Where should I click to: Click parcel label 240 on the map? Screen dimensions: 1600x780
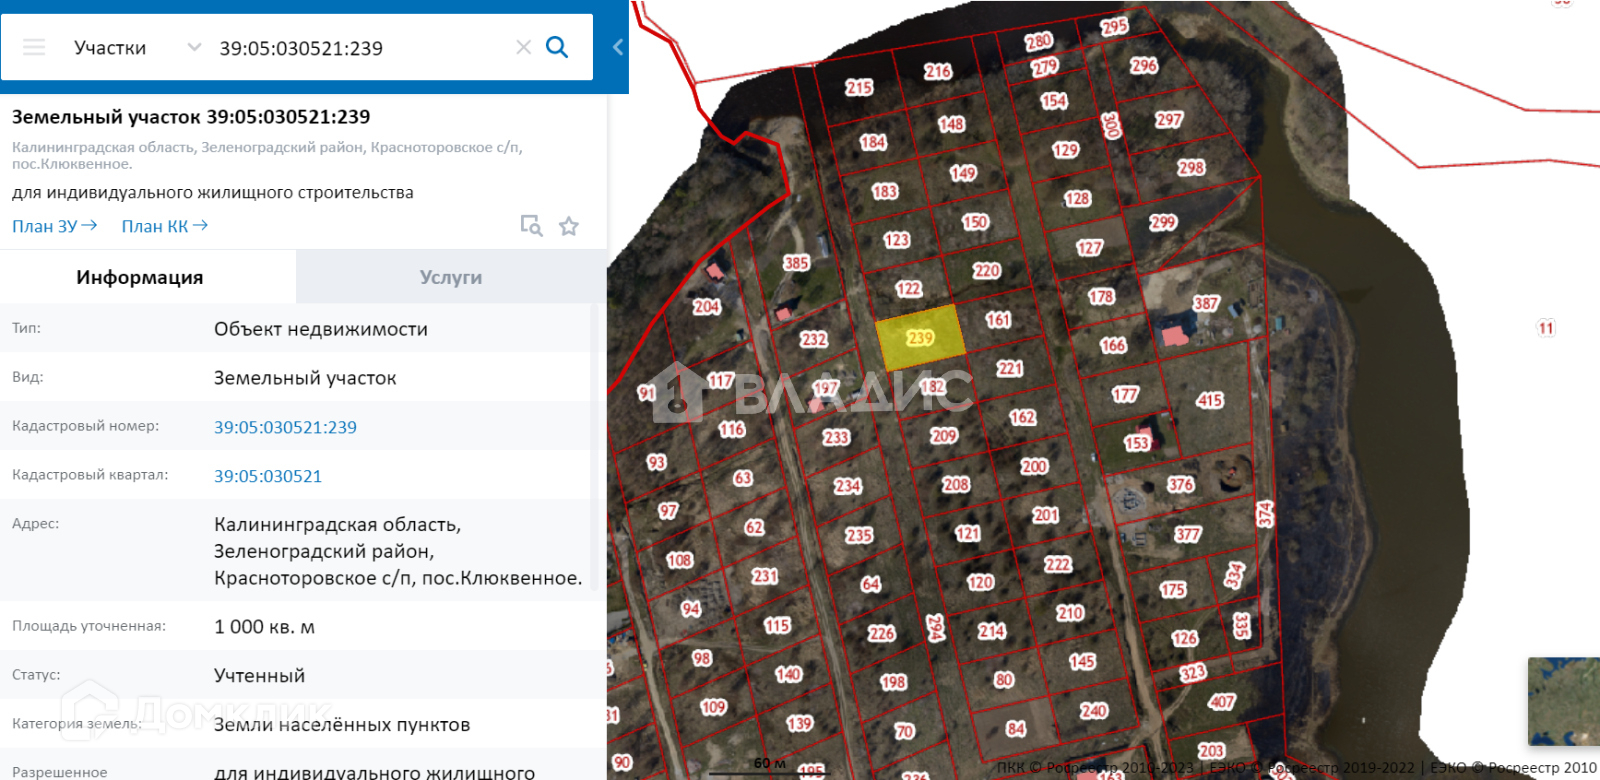coord(1094,710)
